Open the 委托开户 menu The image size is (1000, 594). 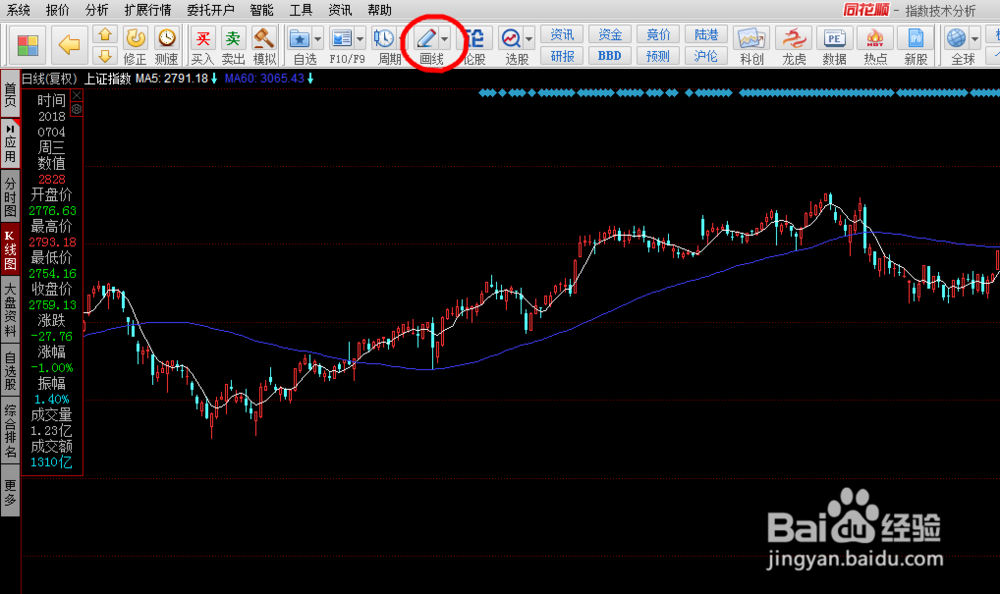point(210,10)
